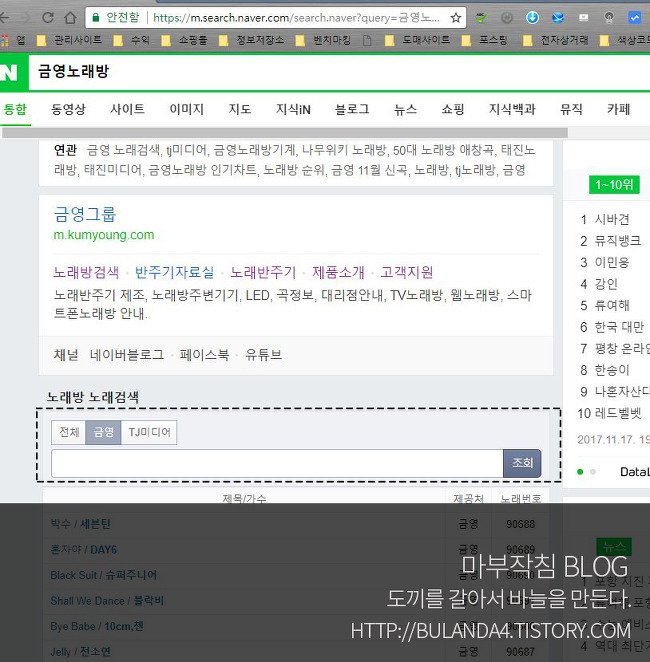Open the 사이트 tab

point(127,109)
